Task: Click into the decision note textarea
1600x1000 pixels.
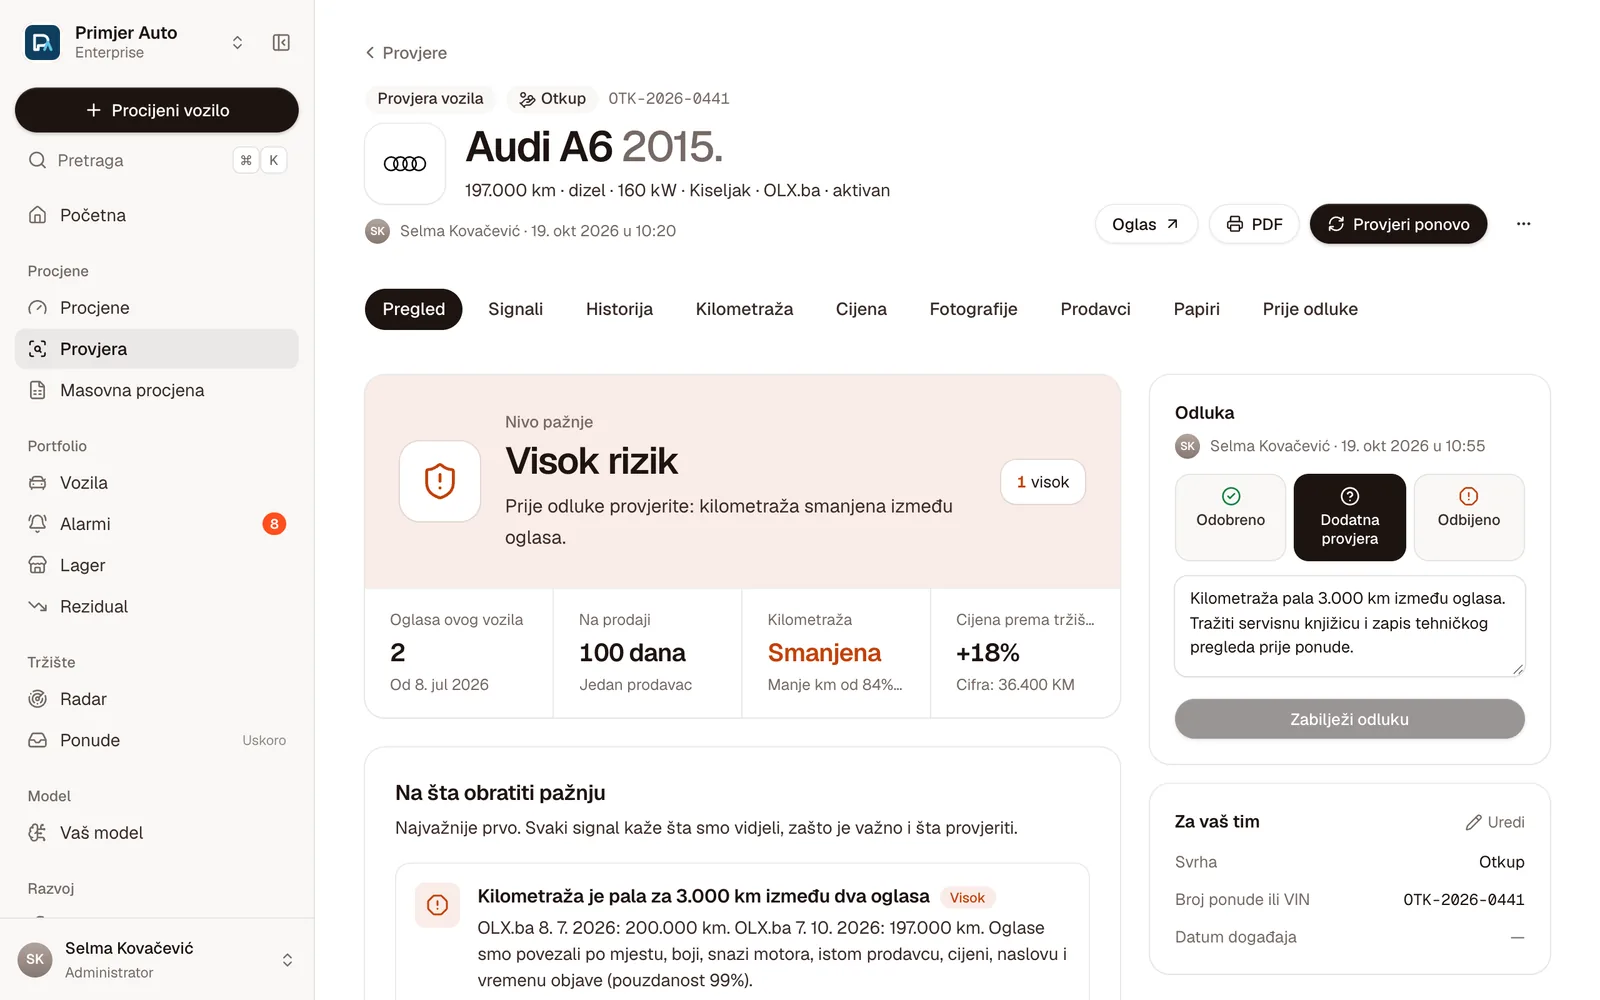Action: click(1349, 626)
